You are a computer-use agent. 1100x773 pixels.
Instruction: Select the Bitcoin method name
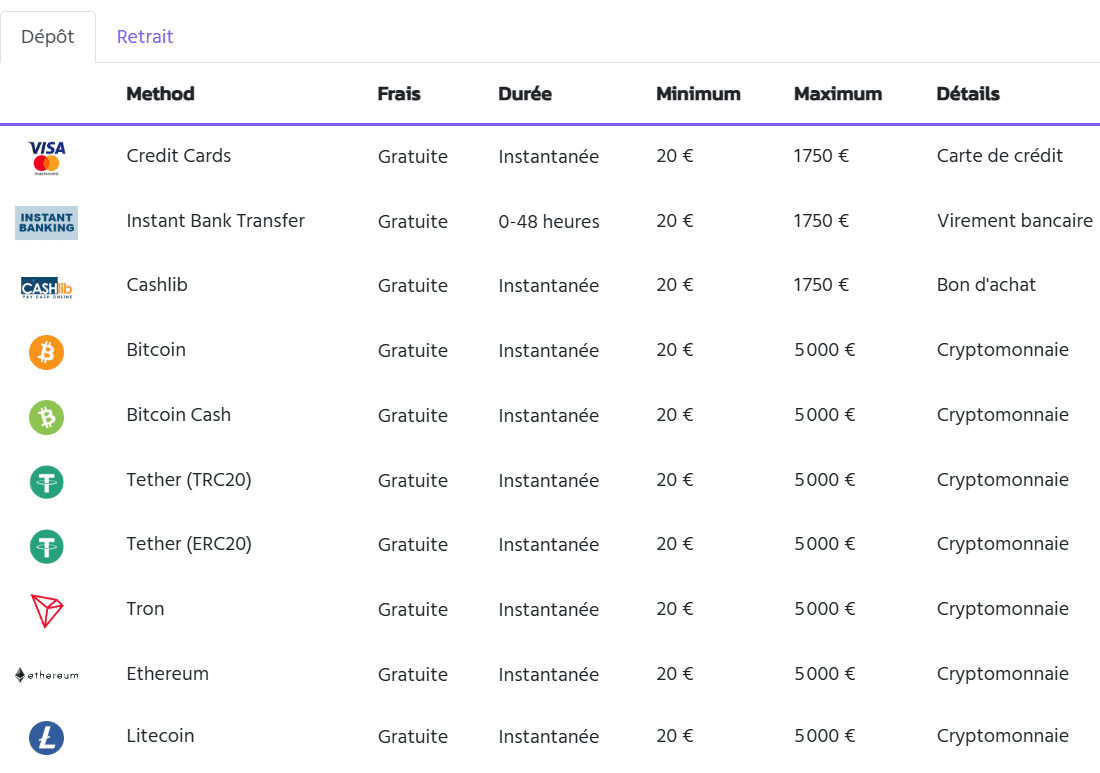click(156, 350)
